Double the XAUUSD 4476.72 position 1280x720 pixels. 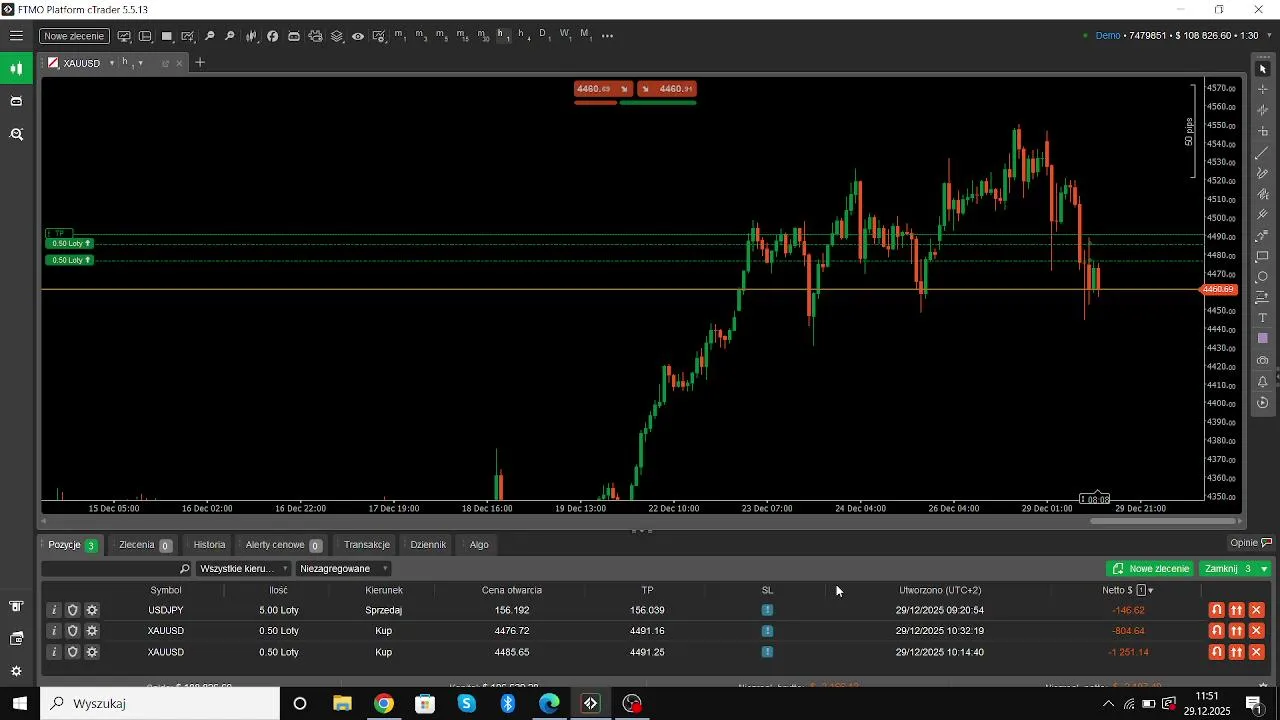pyautogui.click(x=1237, y=631)
